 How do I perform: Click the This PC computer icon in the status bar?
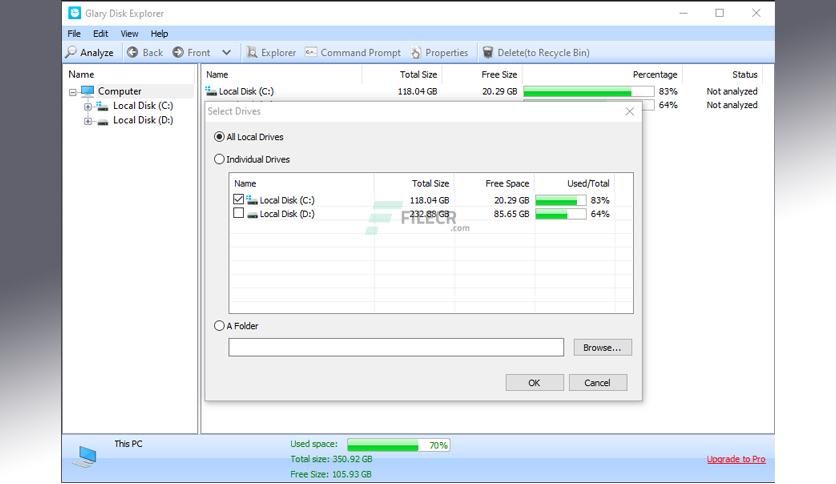(x=85, y=457)
